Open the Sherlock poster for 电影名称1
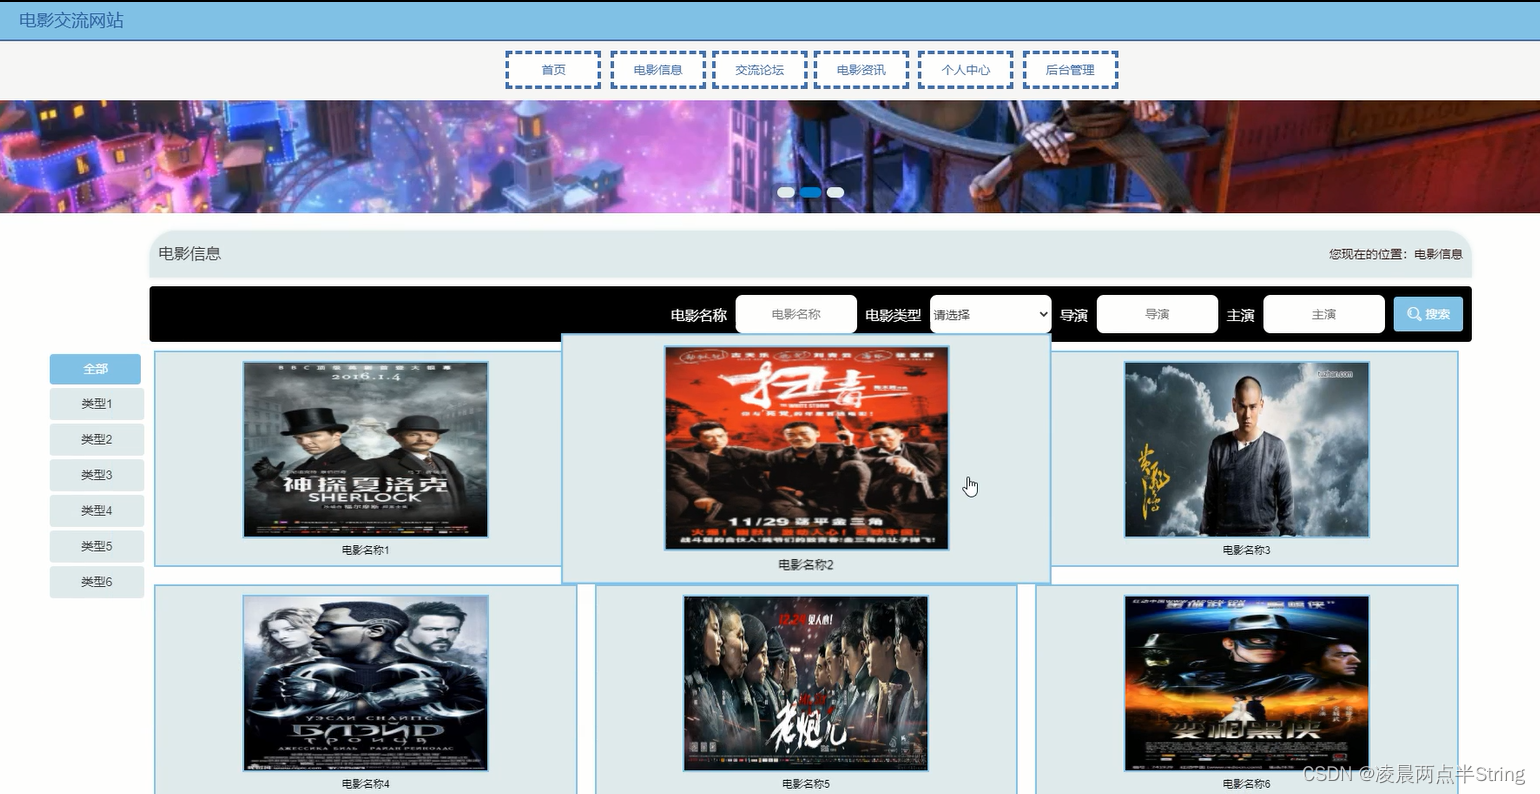The width and height of the screenshot is (1540, 794). 366,450
